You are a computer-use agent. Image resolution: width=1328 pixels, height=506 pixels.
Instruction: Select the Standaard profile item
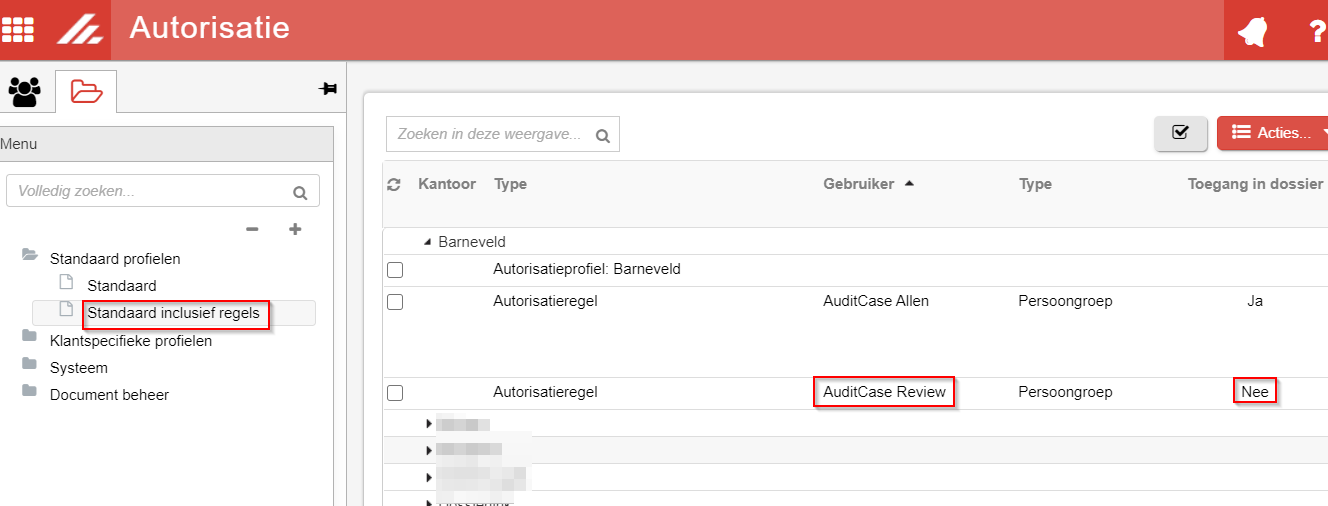121,286
